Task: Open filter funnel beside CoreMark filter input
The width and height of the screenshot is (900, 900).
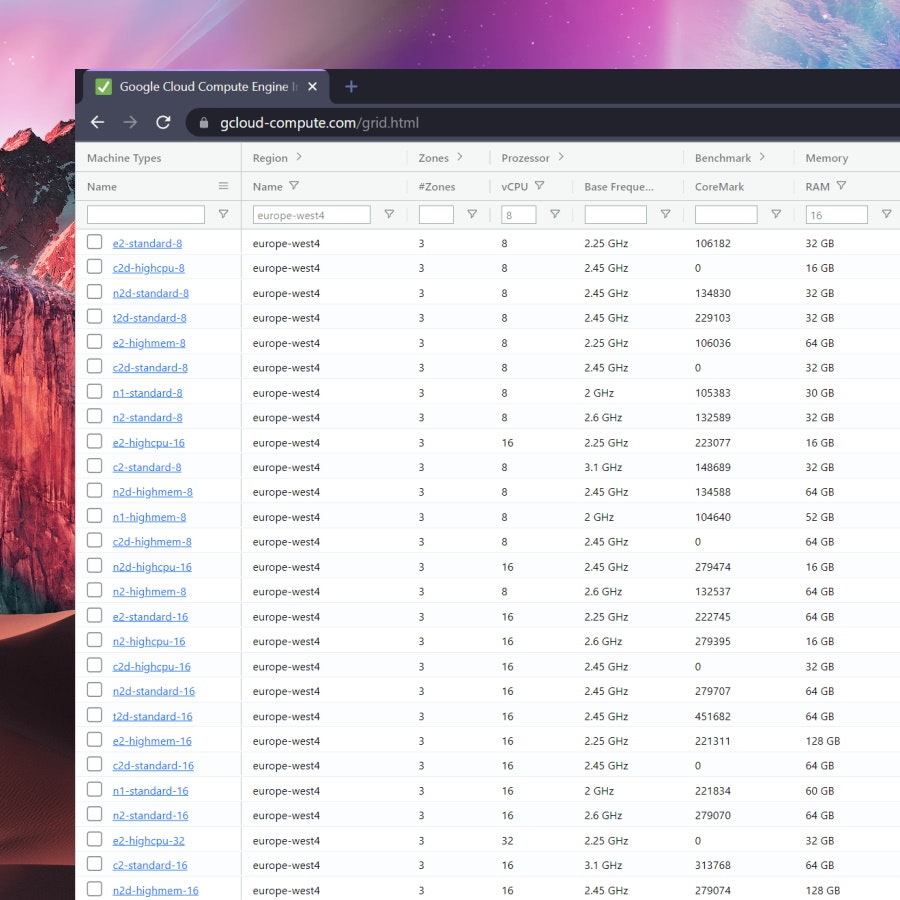Action: coord(776,214)
